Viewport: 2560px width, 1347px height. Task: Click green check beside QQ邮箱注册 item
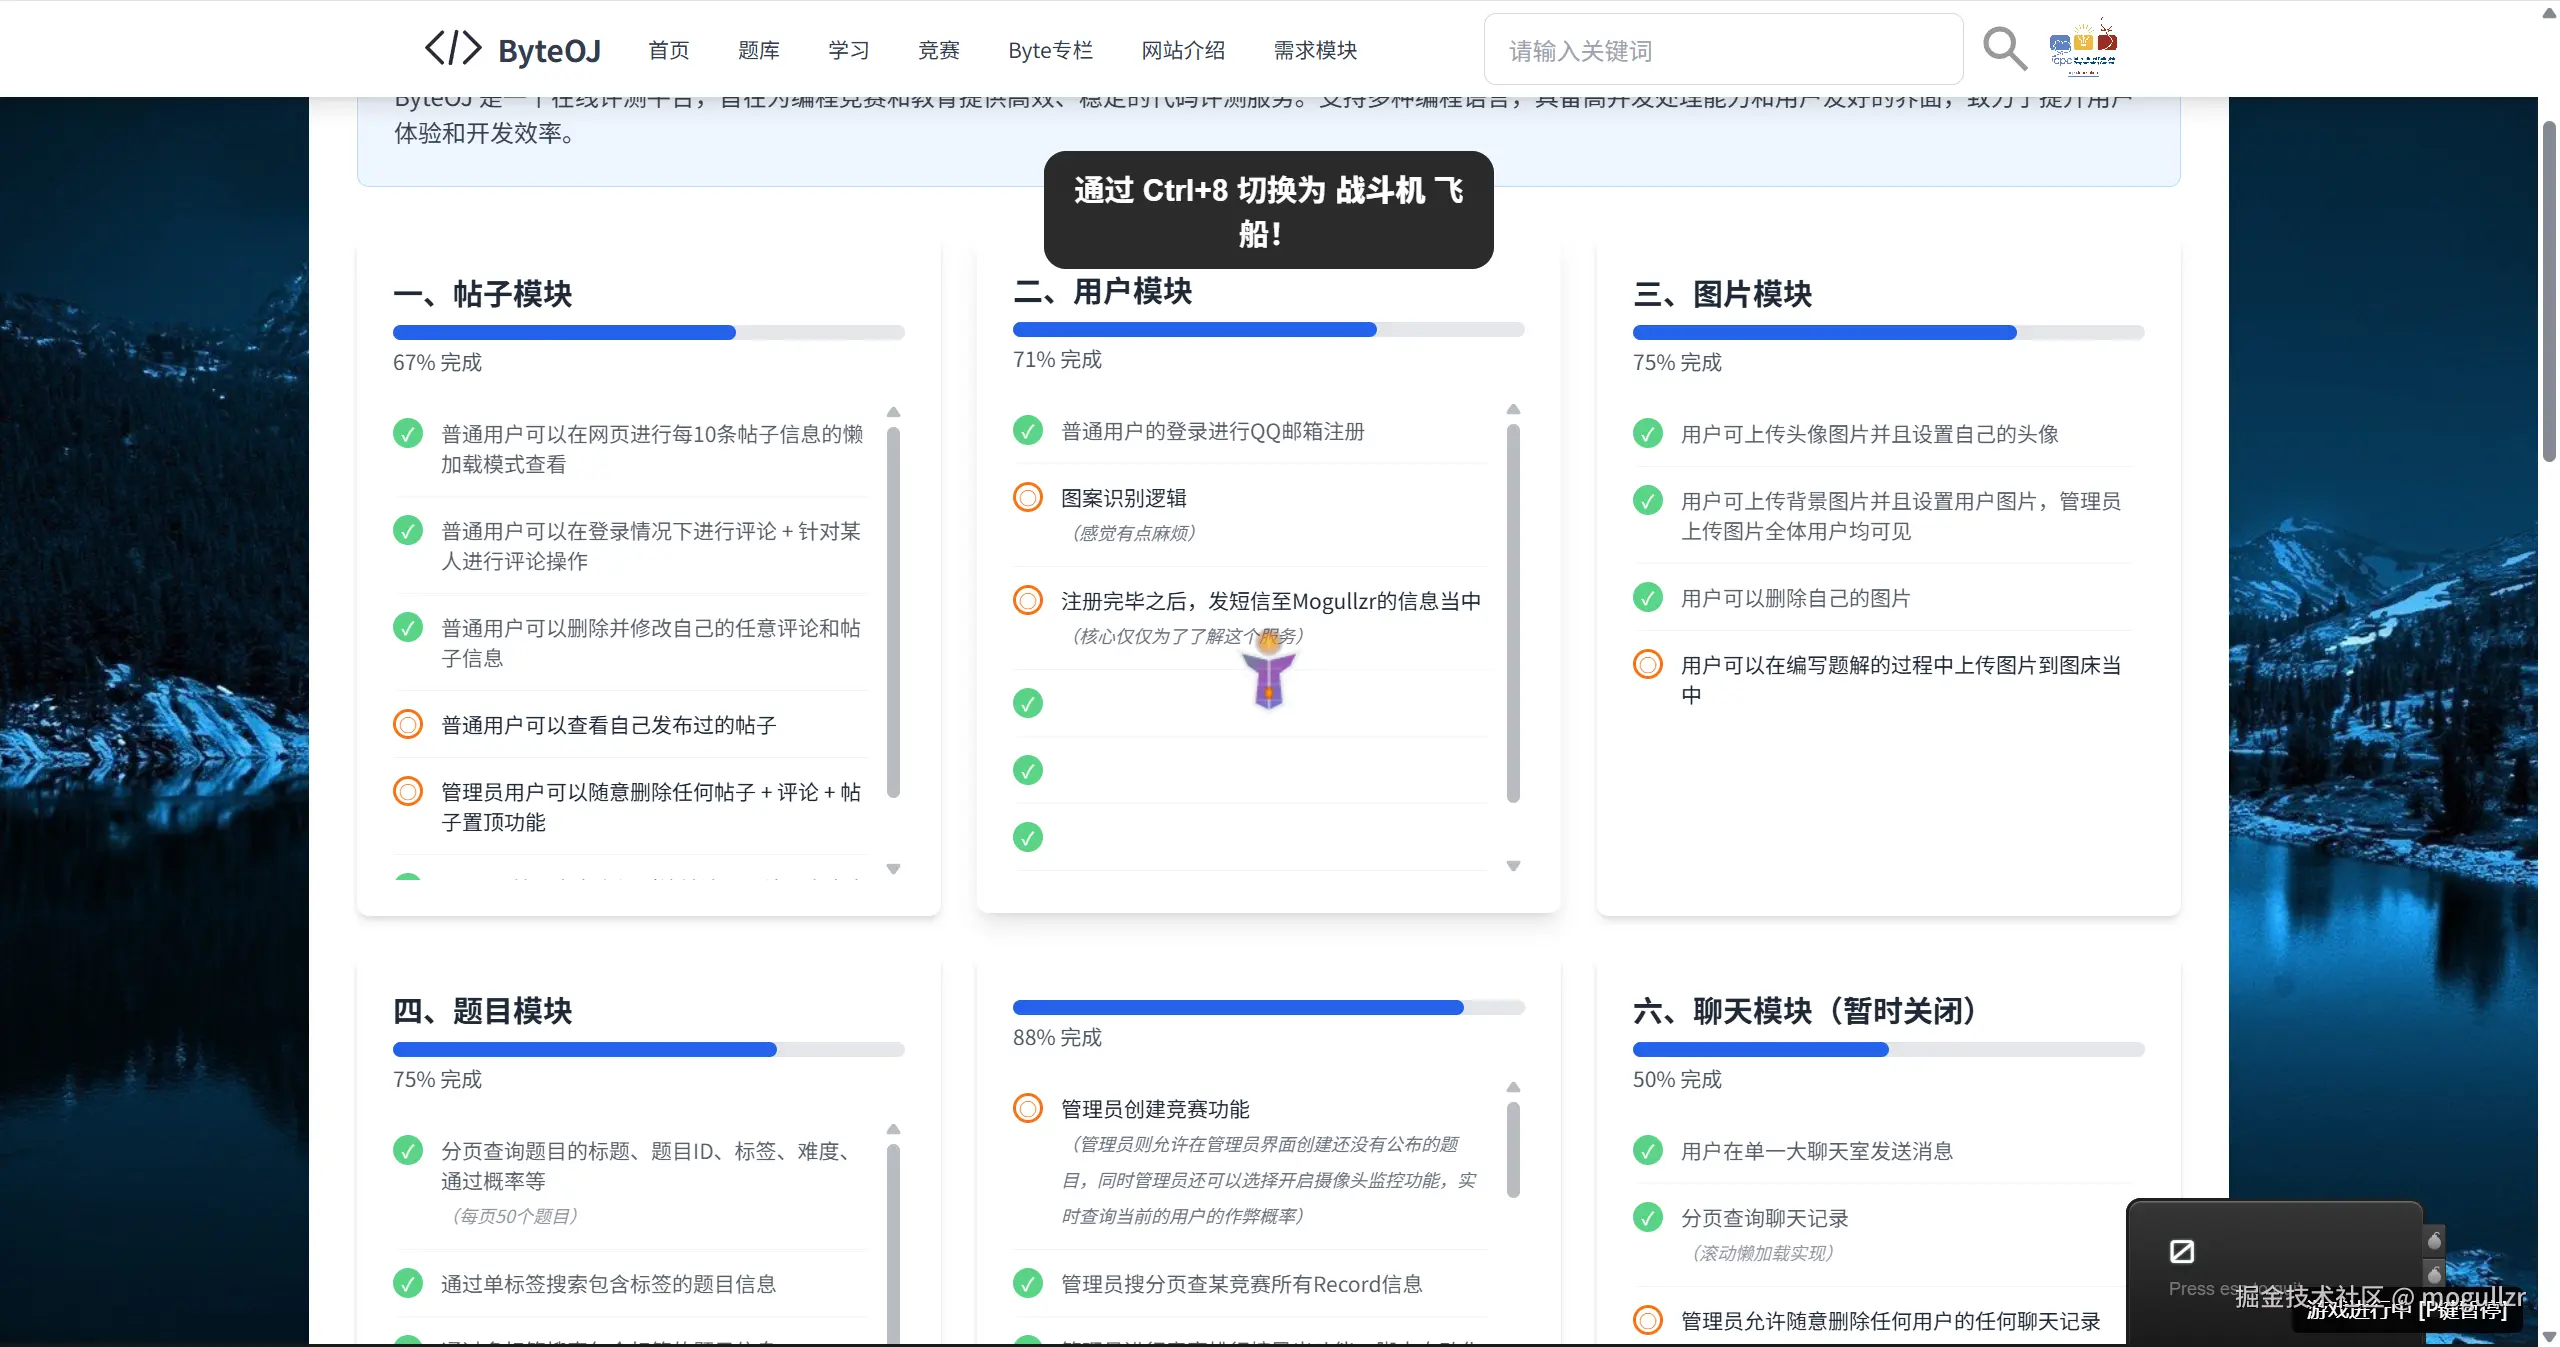tap(1027, 431)
